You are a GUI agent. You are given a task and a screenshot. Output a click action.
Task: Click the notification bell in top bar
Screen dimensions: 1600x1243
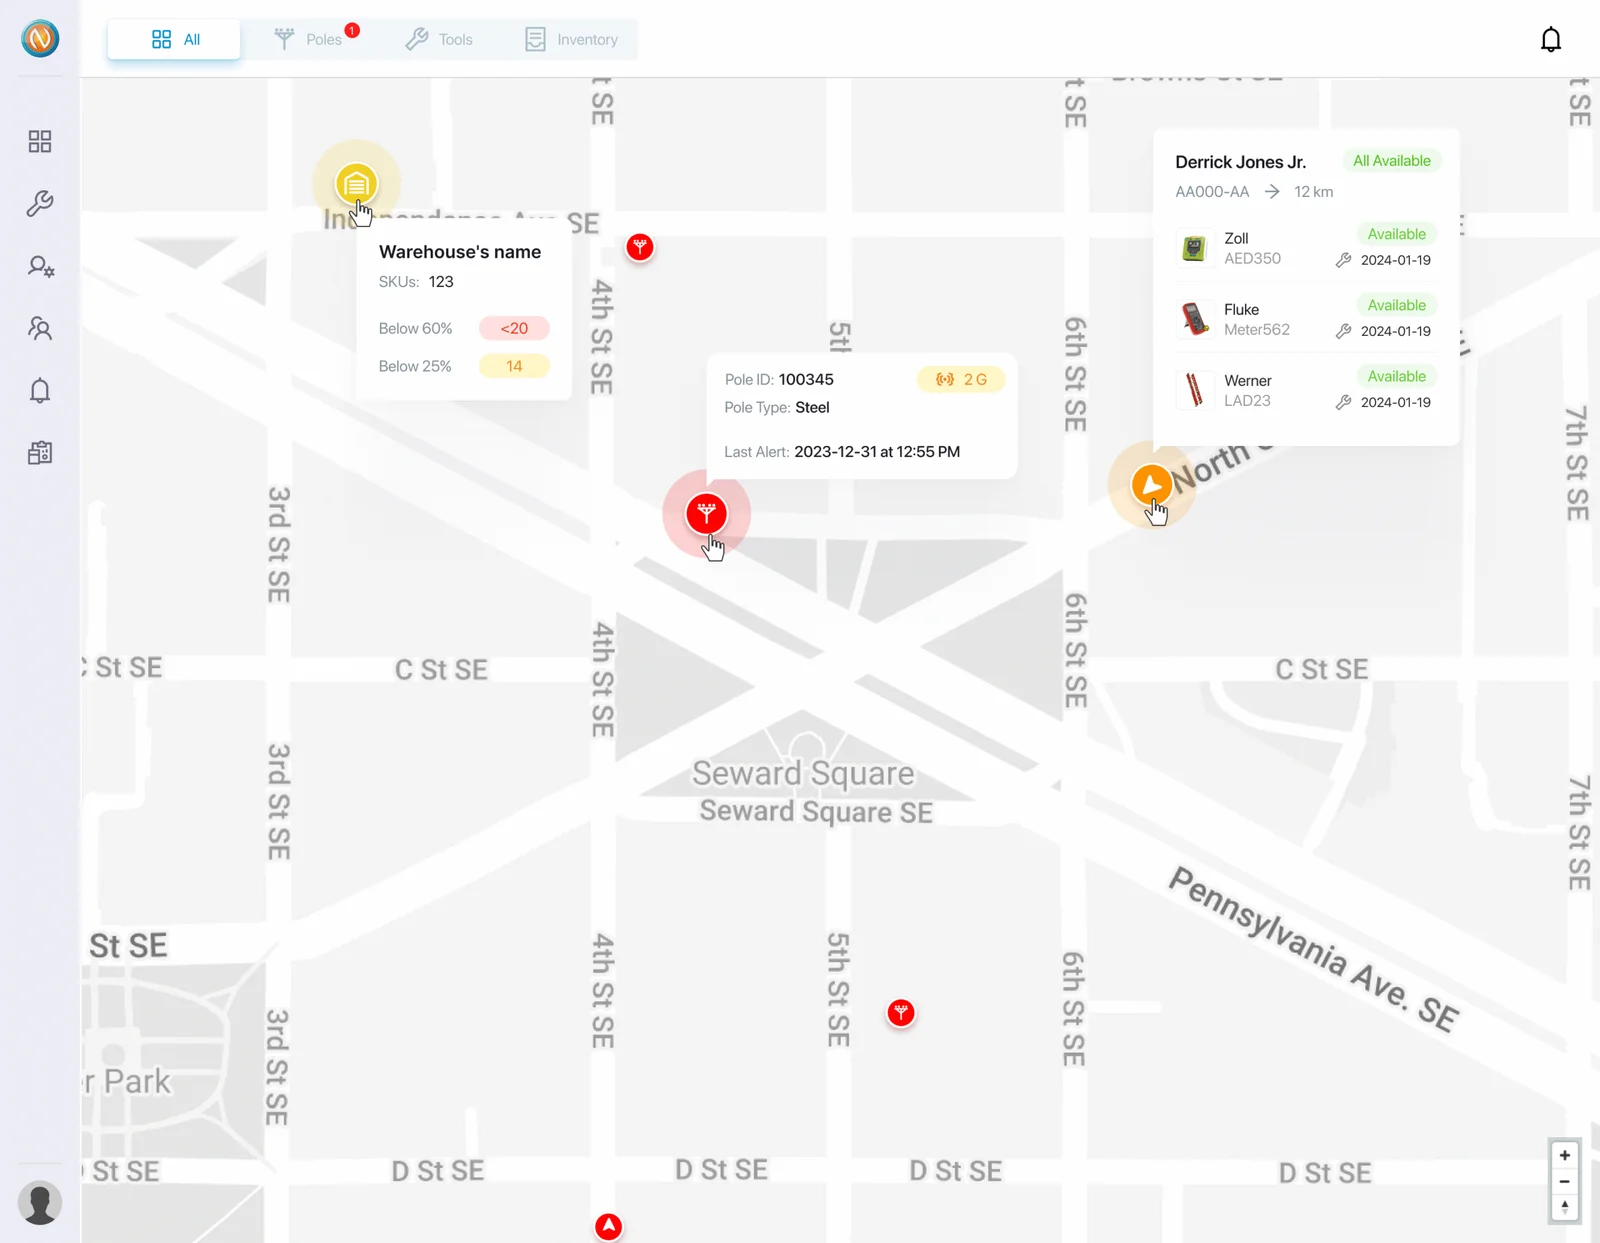click(x=1551, y=39)
